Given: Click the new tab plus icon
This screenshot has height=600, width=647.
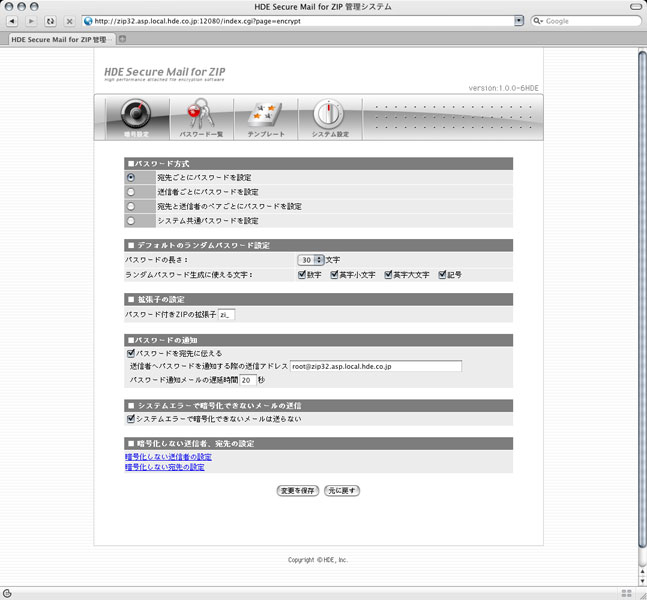Looking at the screenshot, I should (x=122, y=39).
